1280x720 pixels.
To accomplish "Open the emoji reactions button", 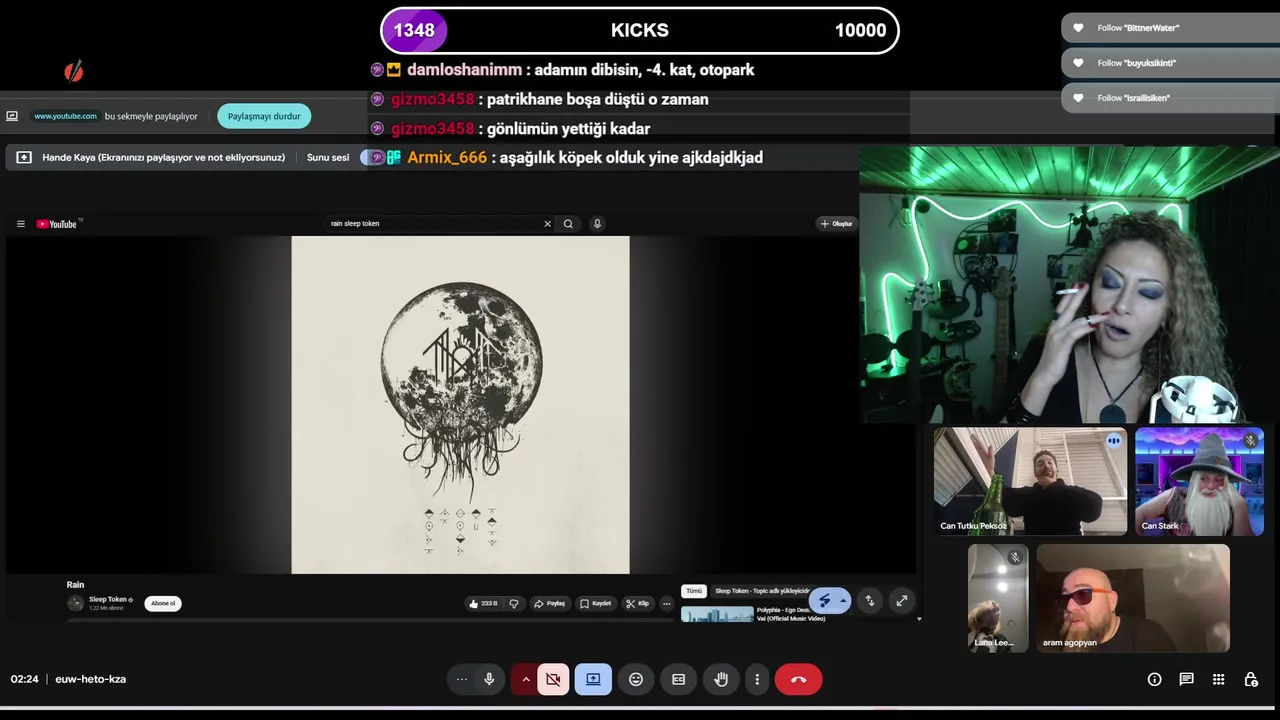I will pos(636,679).
